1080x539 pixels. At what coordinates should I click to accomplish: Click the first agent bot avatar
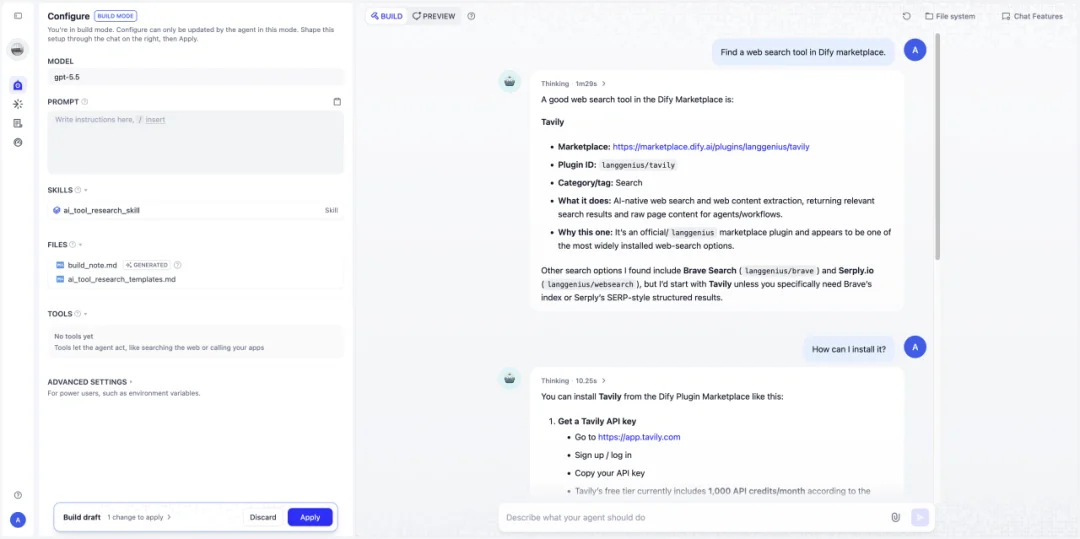point(510,81)
